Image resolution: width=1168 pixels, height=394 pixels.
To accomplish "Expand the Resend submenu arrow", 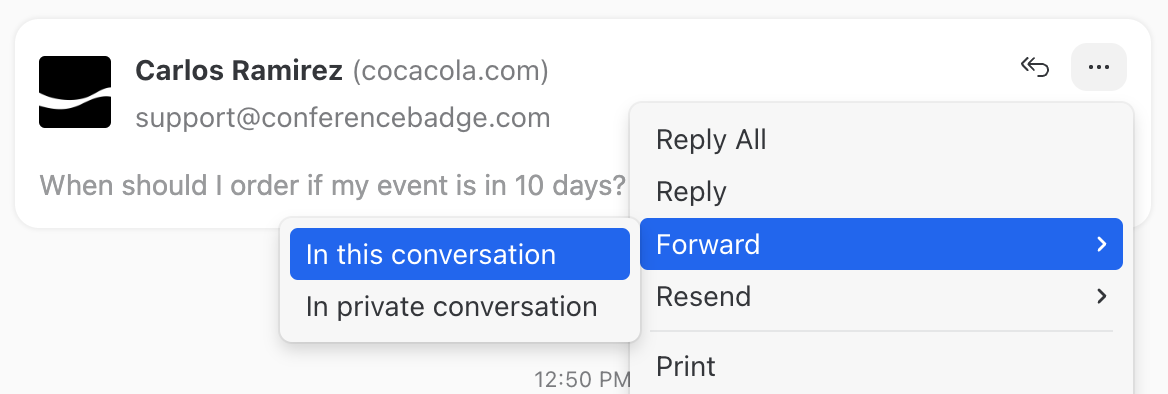I will pos(1102,296).
